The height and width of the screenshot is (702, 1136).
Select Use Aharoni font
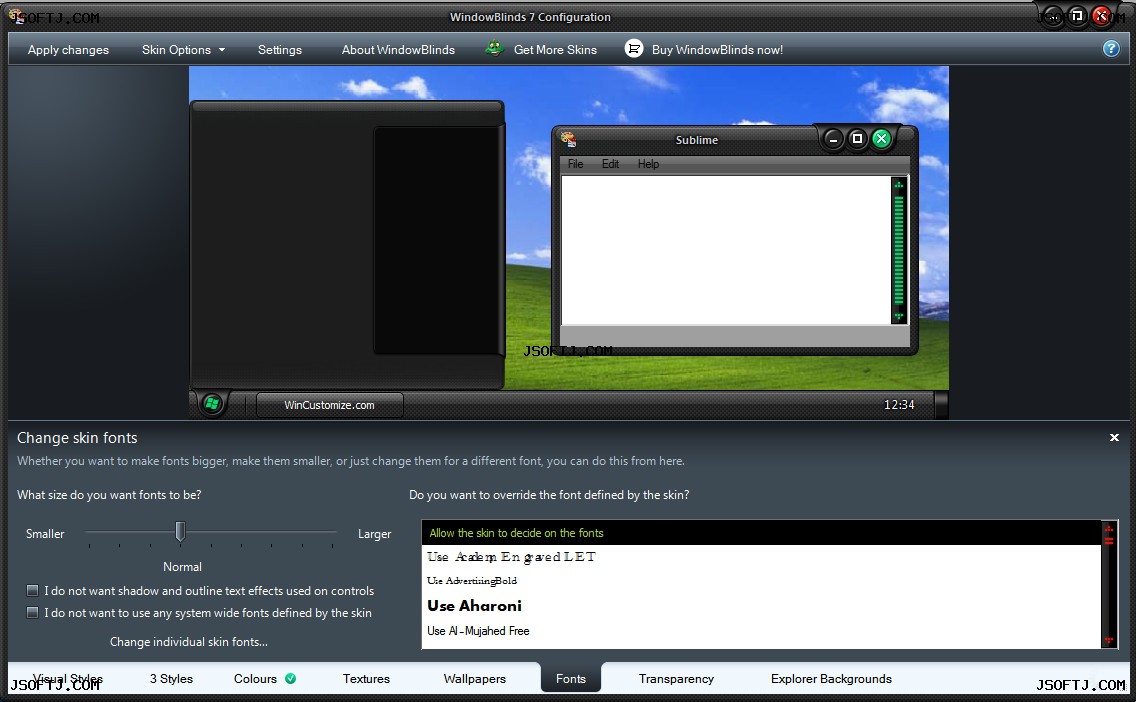(761, 606)
